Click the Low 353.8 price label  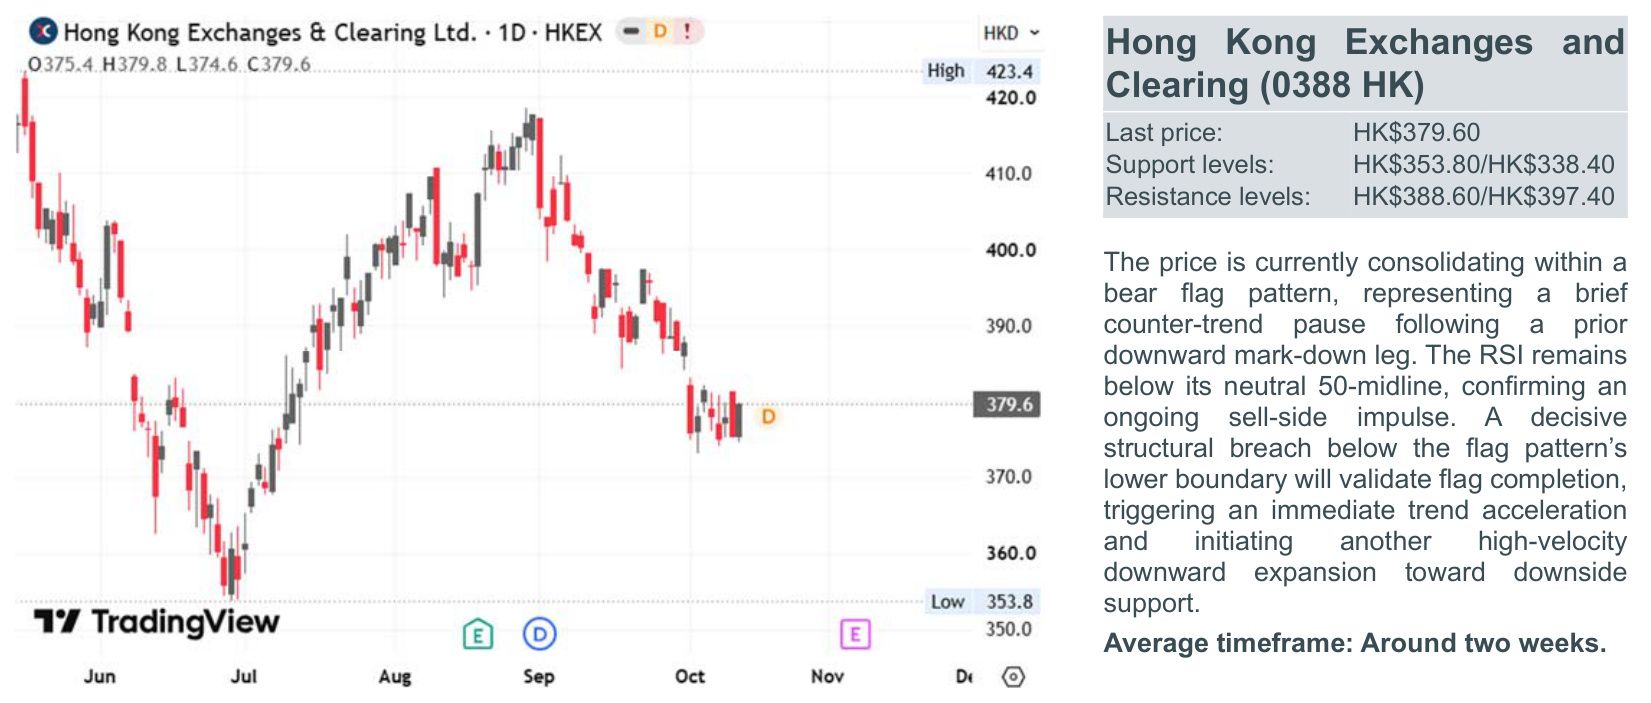click(x=983, y=601)
